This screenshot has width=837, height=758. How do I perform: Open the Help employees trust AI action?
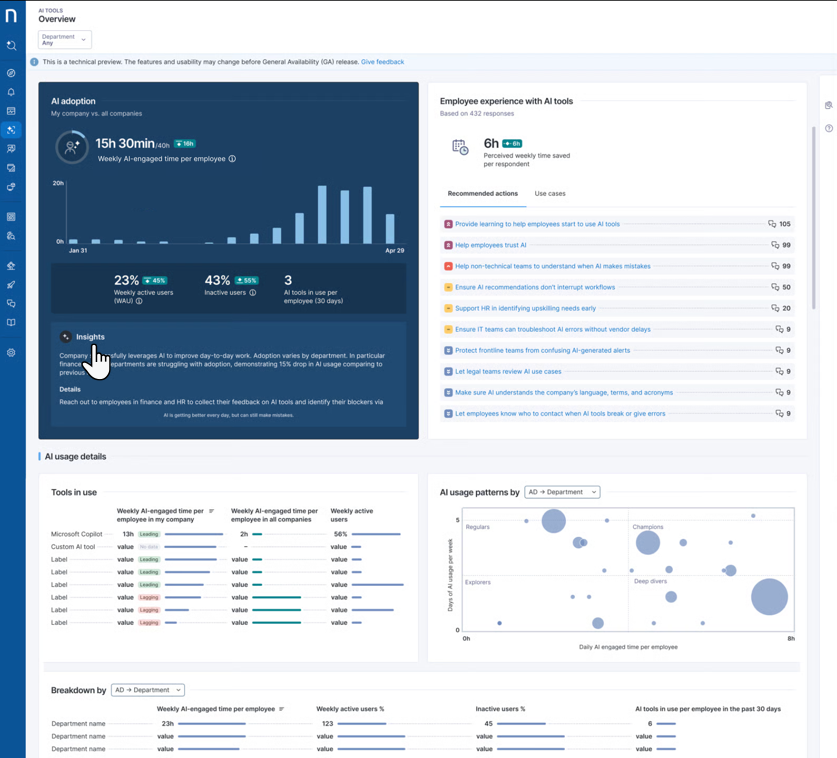[x=490, y=245]
